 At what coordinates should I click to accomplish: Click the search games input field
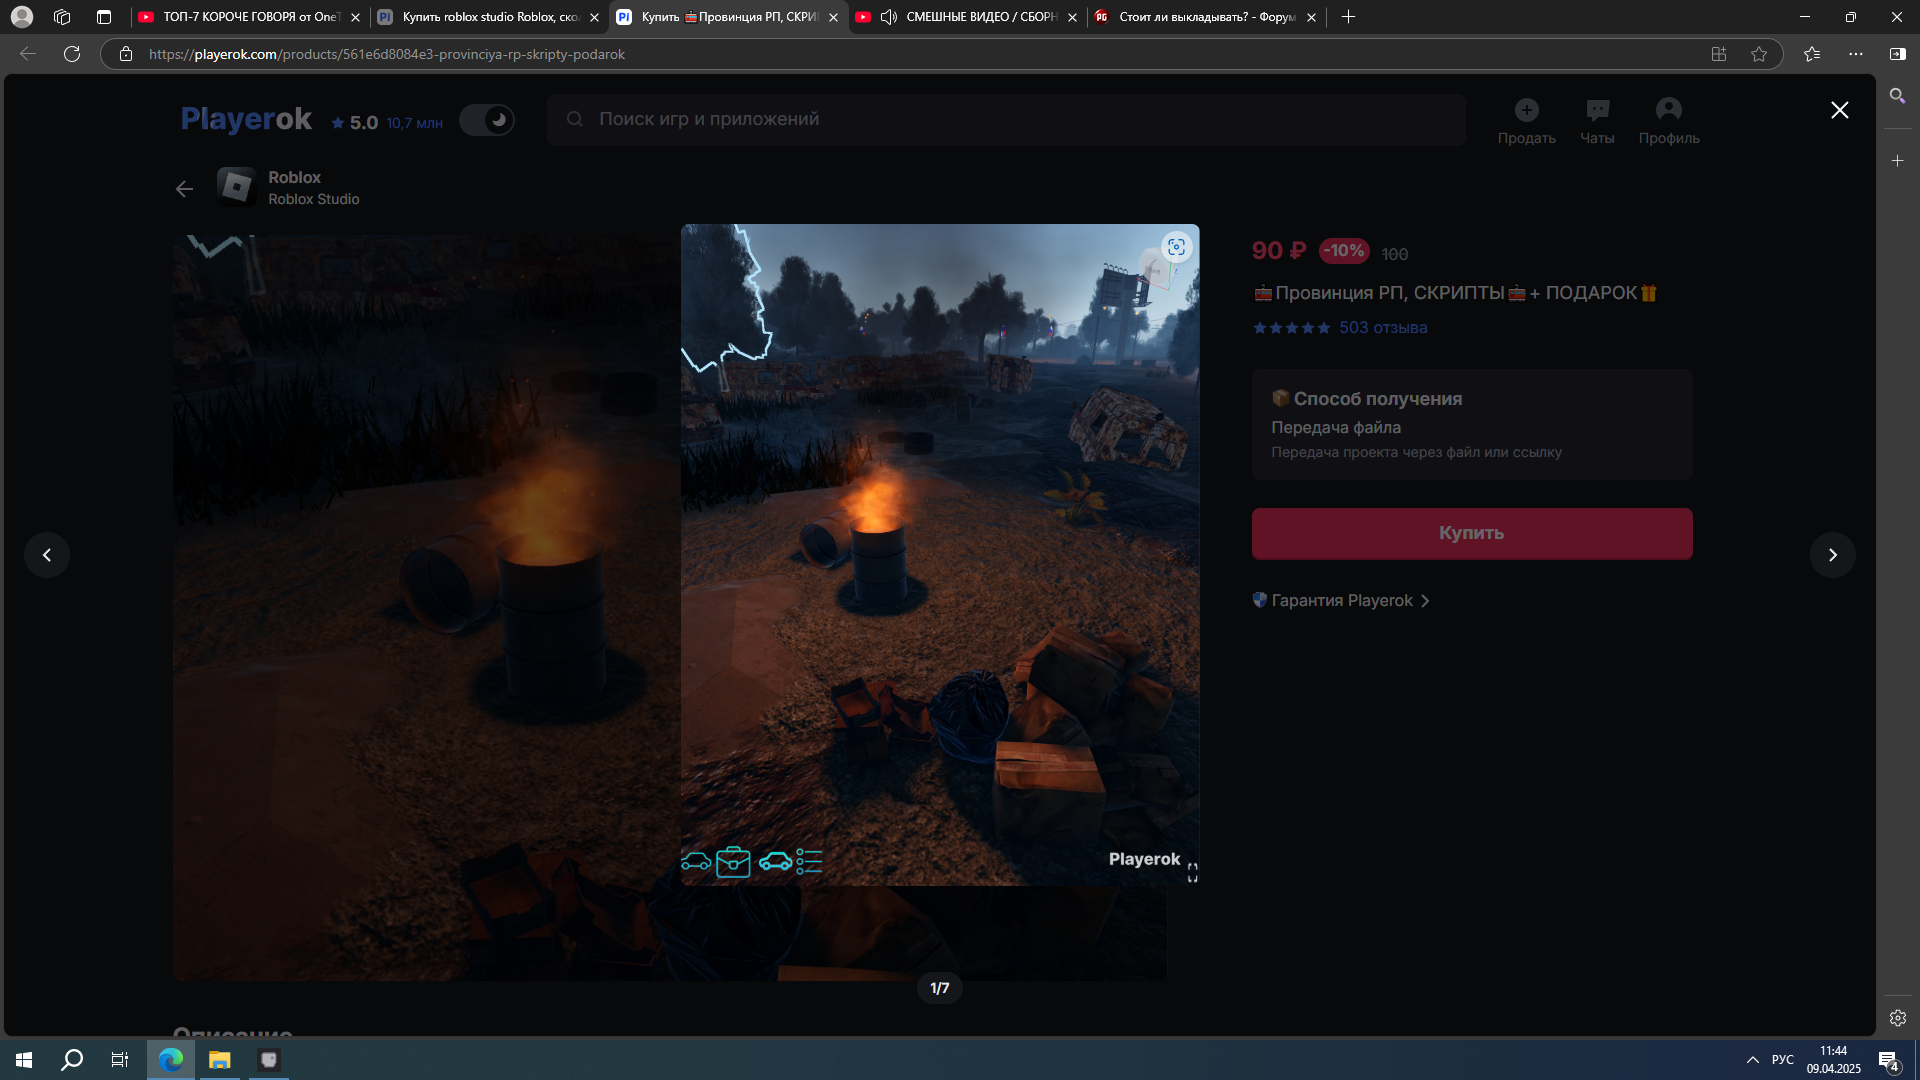point(1005,119)
